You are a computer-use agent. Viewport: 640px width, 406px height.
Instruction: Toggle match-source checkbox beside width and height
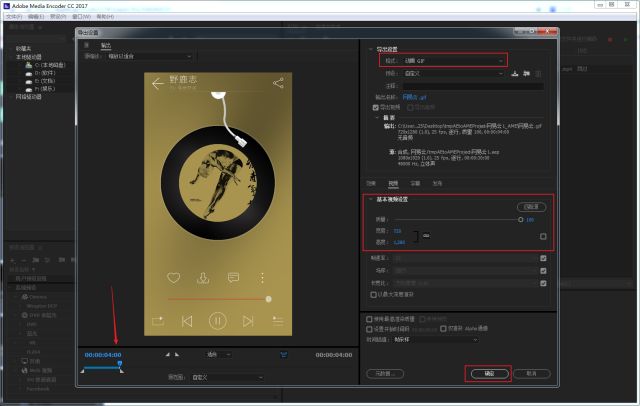(543, 236)
